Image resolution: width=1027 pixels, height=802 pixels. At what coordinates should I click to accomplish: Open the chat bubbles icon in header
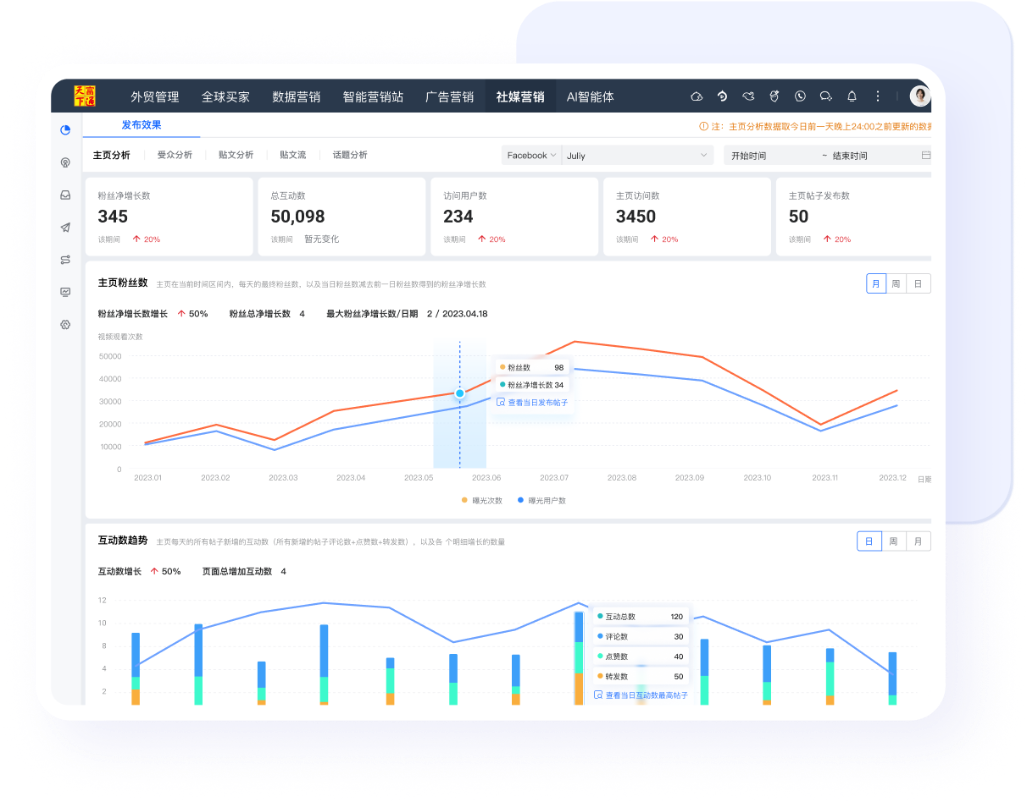(x=826, y=97)
